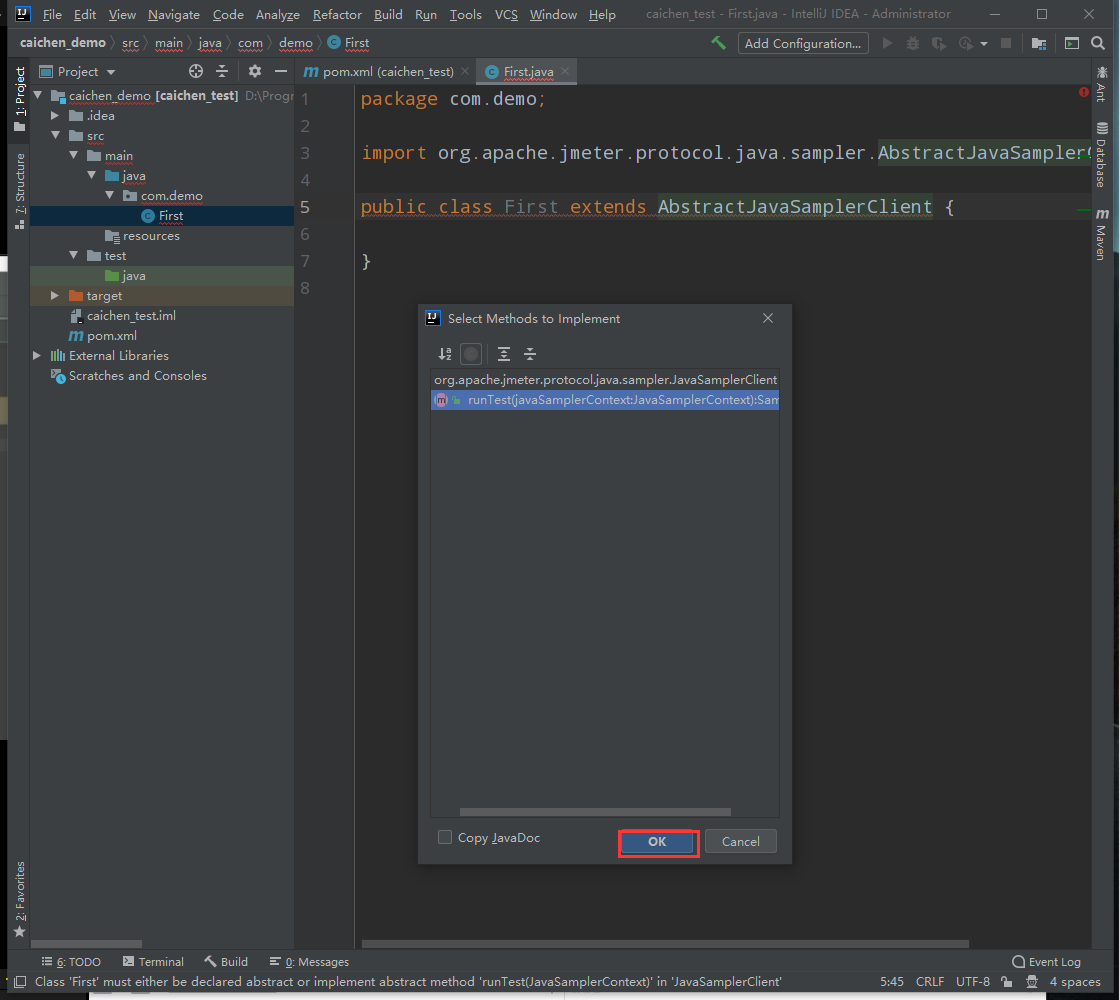The image size is (1119, 1000).
Task: Collapse the test folder
Action: [74, 255]
